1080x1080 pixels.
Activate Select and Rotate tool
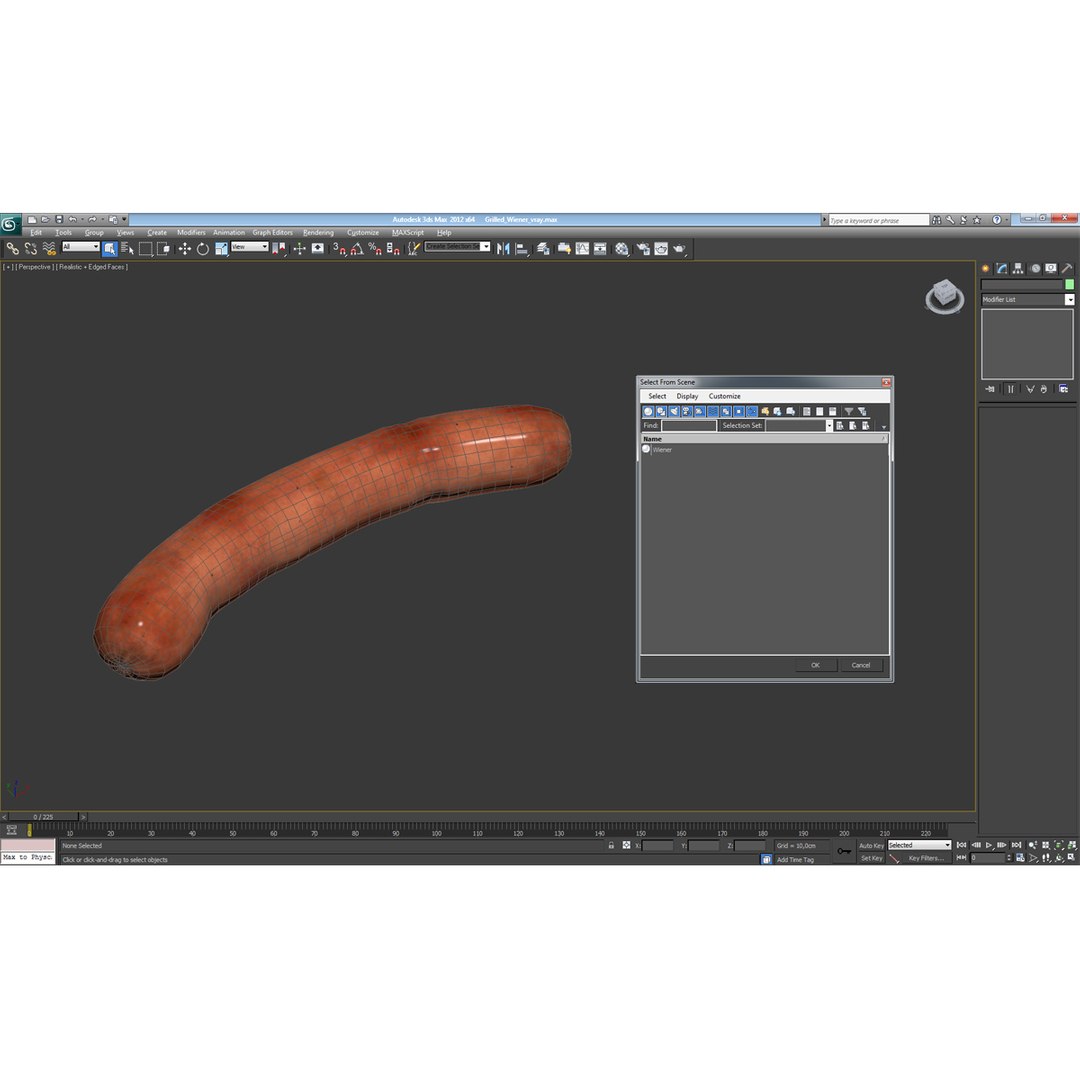pyautogui.click(x=202, y=249)
